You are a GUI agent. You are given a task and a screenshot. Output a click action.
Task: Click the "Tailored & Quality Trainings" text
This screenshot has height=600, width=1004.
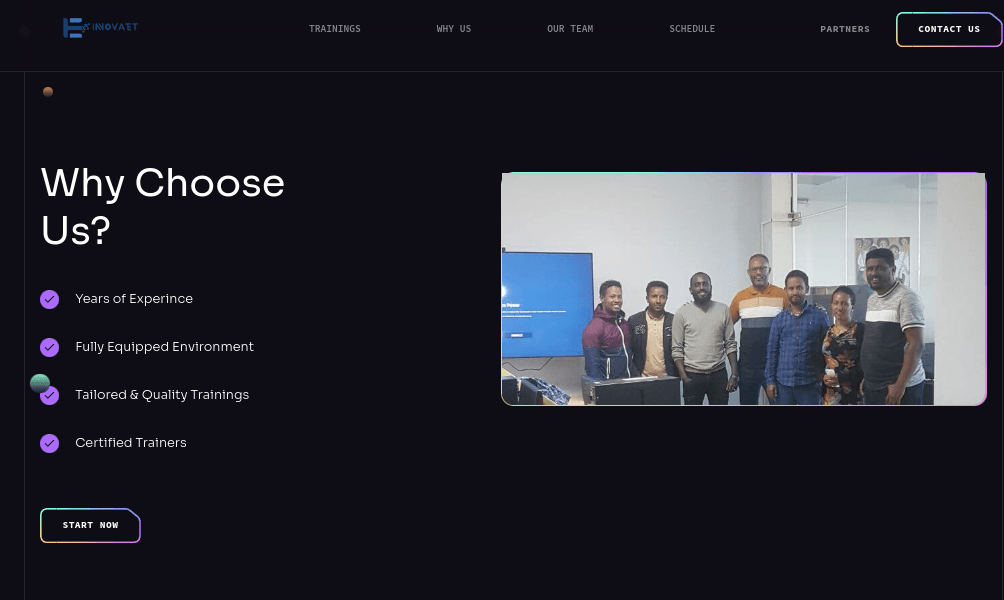point(162,395)
